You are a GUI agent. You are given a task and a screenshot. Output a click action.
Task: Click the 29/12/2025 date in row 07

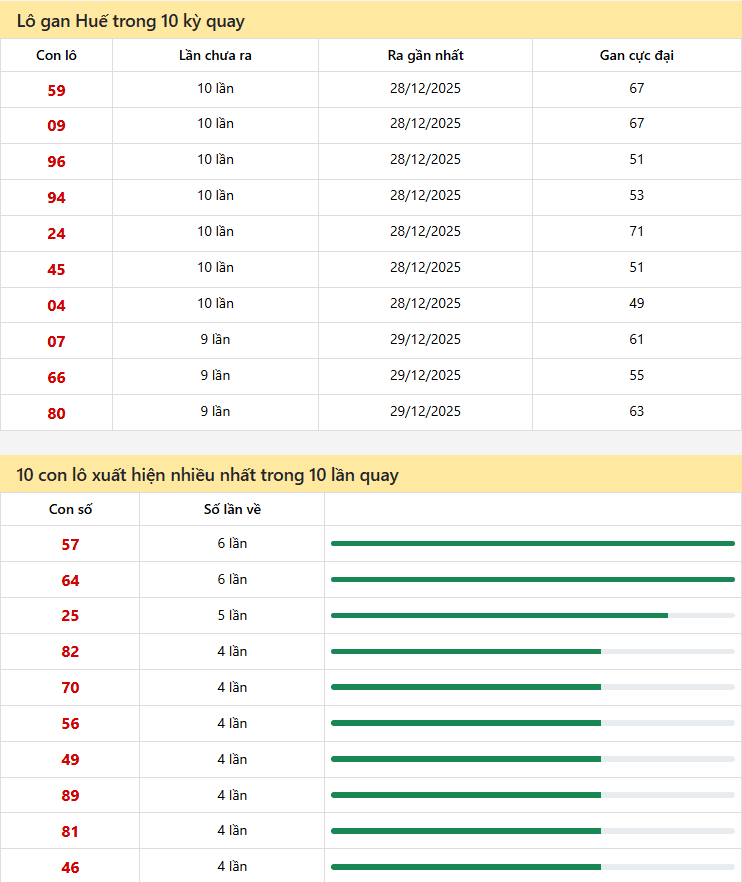[x=425, y=339]
